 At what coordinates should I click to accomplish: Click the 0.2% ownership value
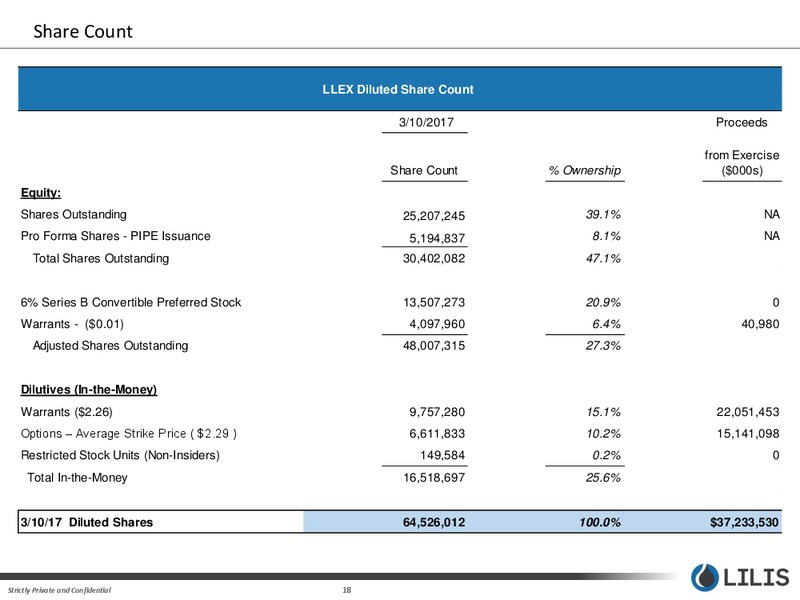(606, 456)
